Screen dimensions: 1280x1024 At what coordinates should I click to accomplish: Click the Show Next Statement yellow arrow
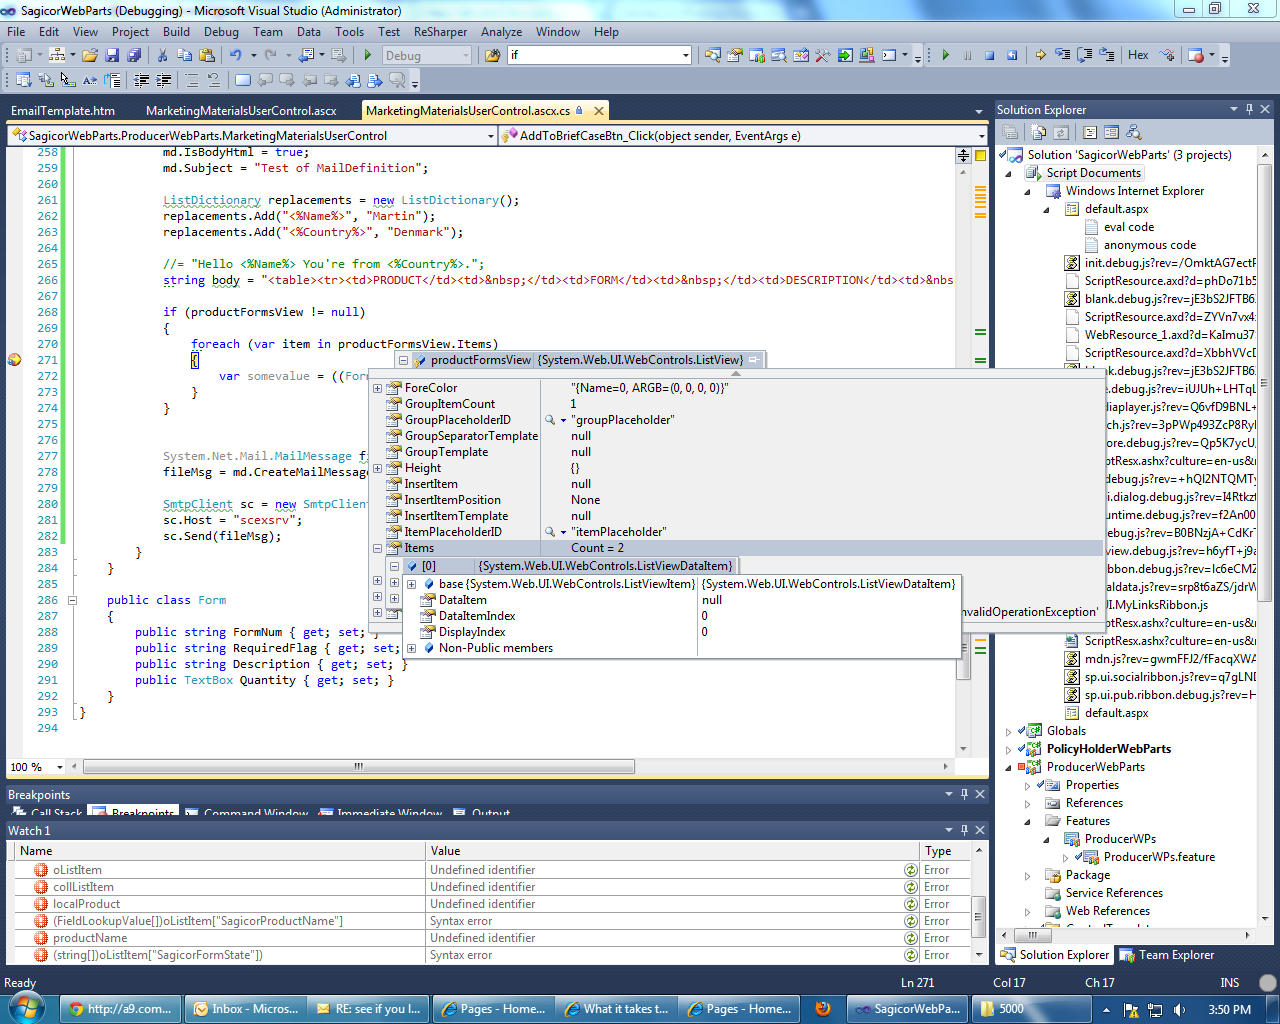click(x=1040, y=55)
